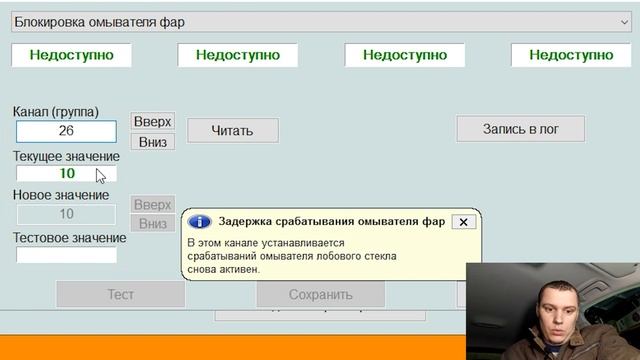Click Вверх next to the channel field
The height and width of the screenshot is (360, 640).
click(153, 121)
